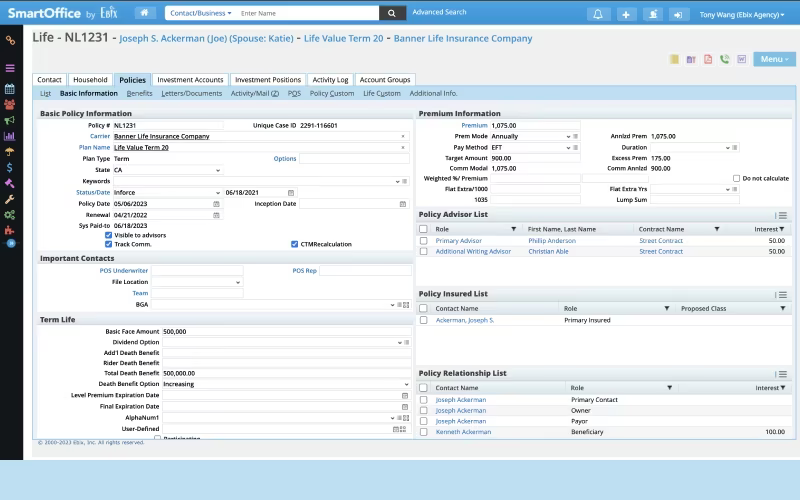Click the red PDF document icon

click(x=708, y=59)
